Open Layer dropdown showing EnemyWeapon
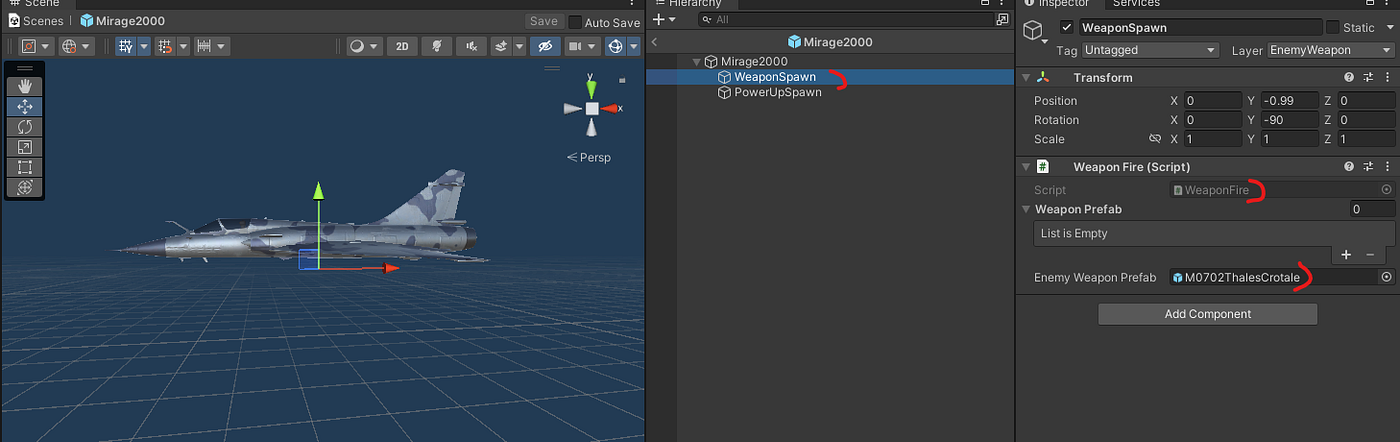This screenshot has width=1400, height=442. (1330, 50)
